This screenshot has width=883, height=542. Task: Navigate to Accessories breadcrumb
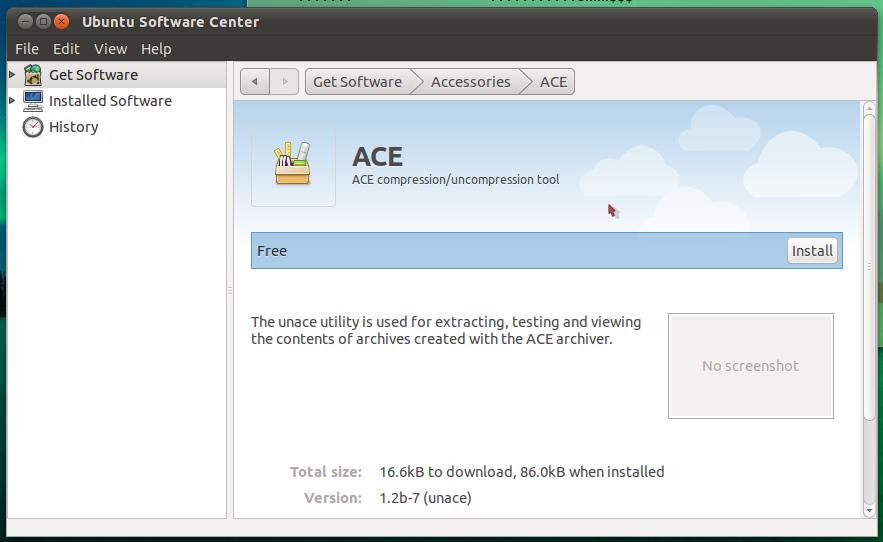(x=471, y=82)
